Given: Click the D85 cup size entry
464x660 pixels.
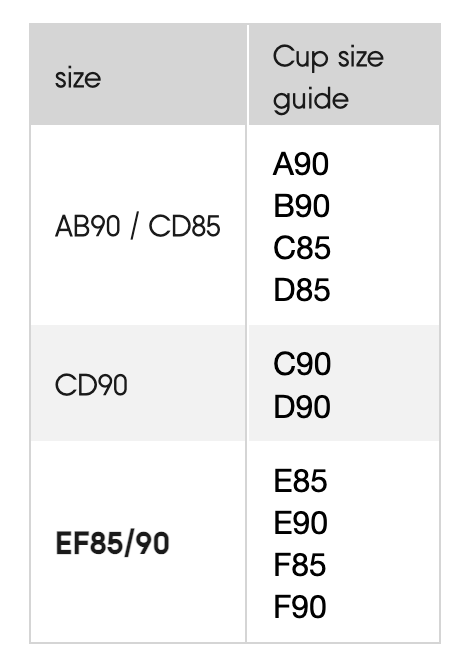Looking at the screenshot, I should [301, 290].
